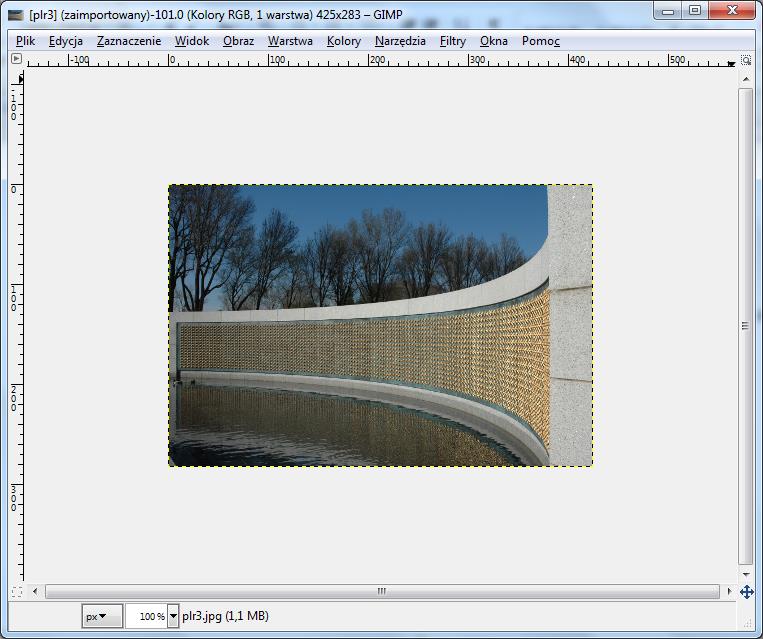Click the horizontal scrollbar thumb
This screenshot has width=763, height=639.
382,591
